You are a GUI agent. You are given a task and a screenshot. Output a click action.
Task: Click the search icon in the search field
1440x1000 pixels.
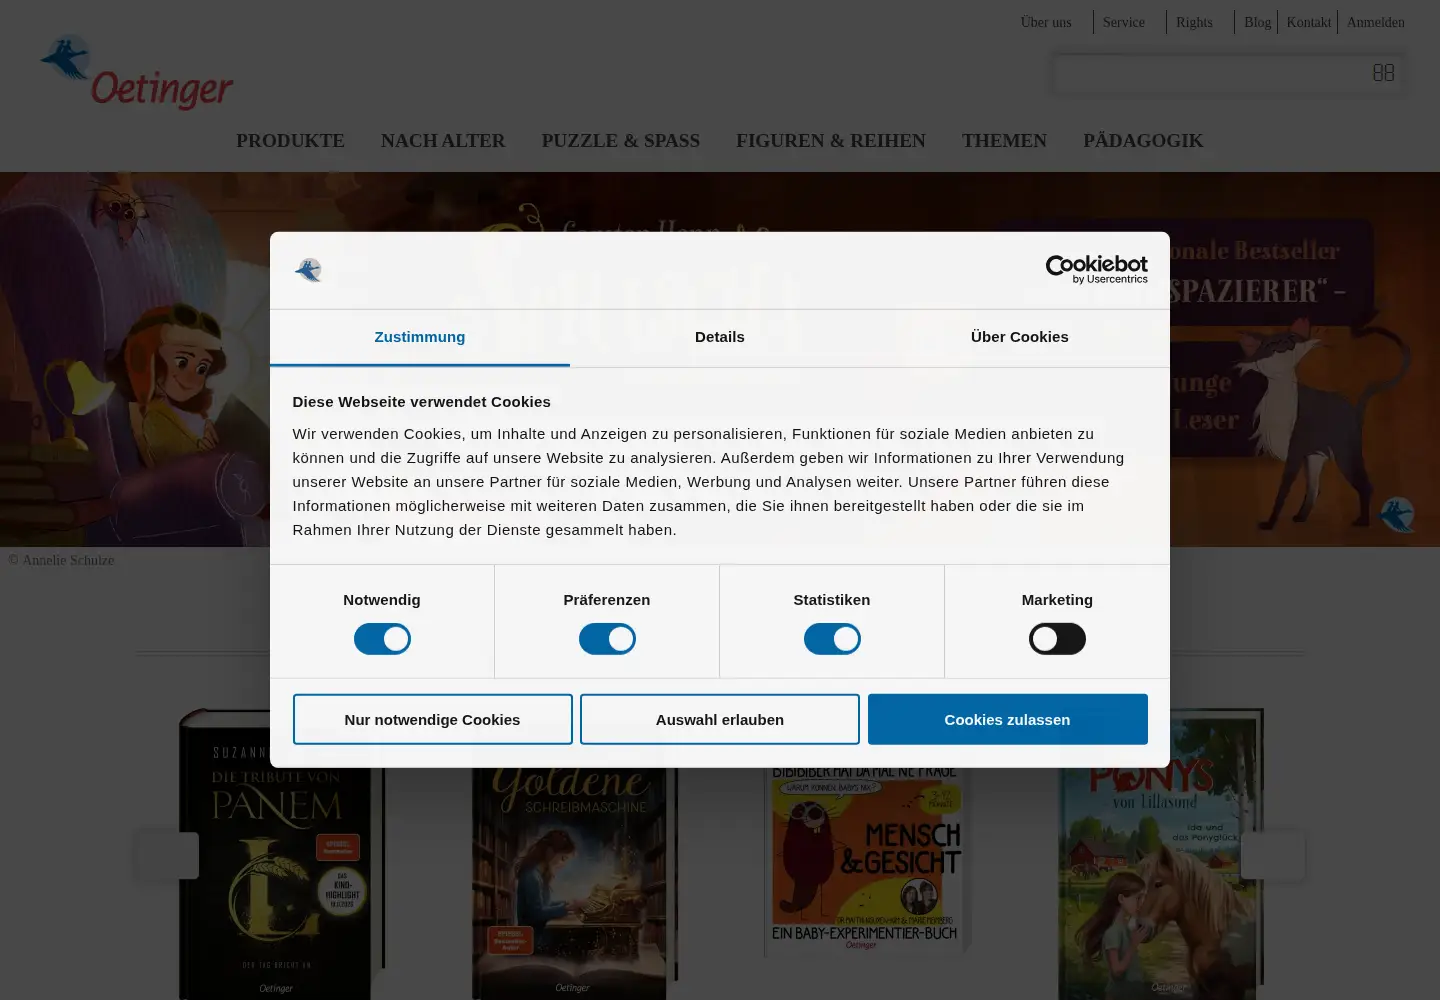coord(1383,73)
